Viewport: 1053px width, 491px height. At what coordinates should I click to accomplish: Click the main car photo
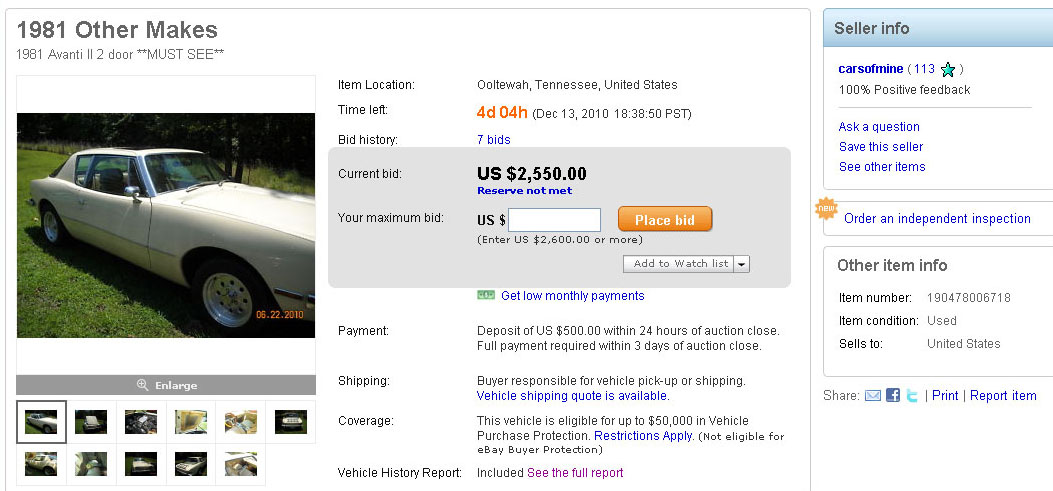166,225
